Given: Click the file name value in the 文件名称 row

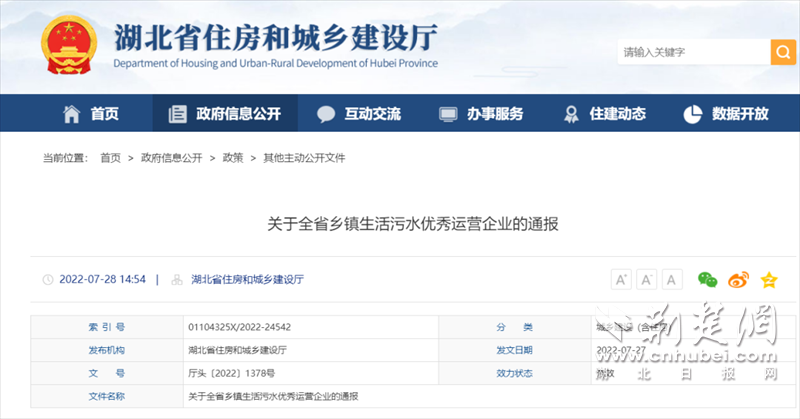Looking at the screenshot, I should tap(273, 397).
